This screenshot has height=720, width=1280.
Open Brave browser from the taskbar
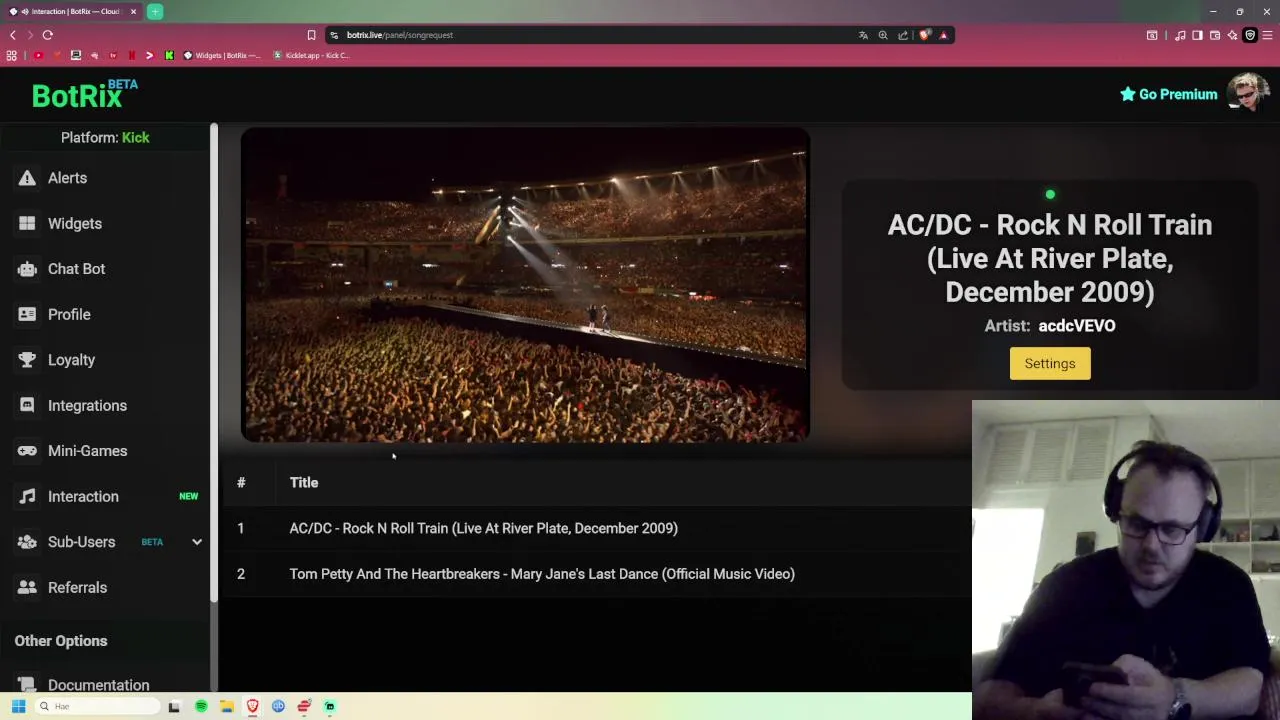pos(252,706)
